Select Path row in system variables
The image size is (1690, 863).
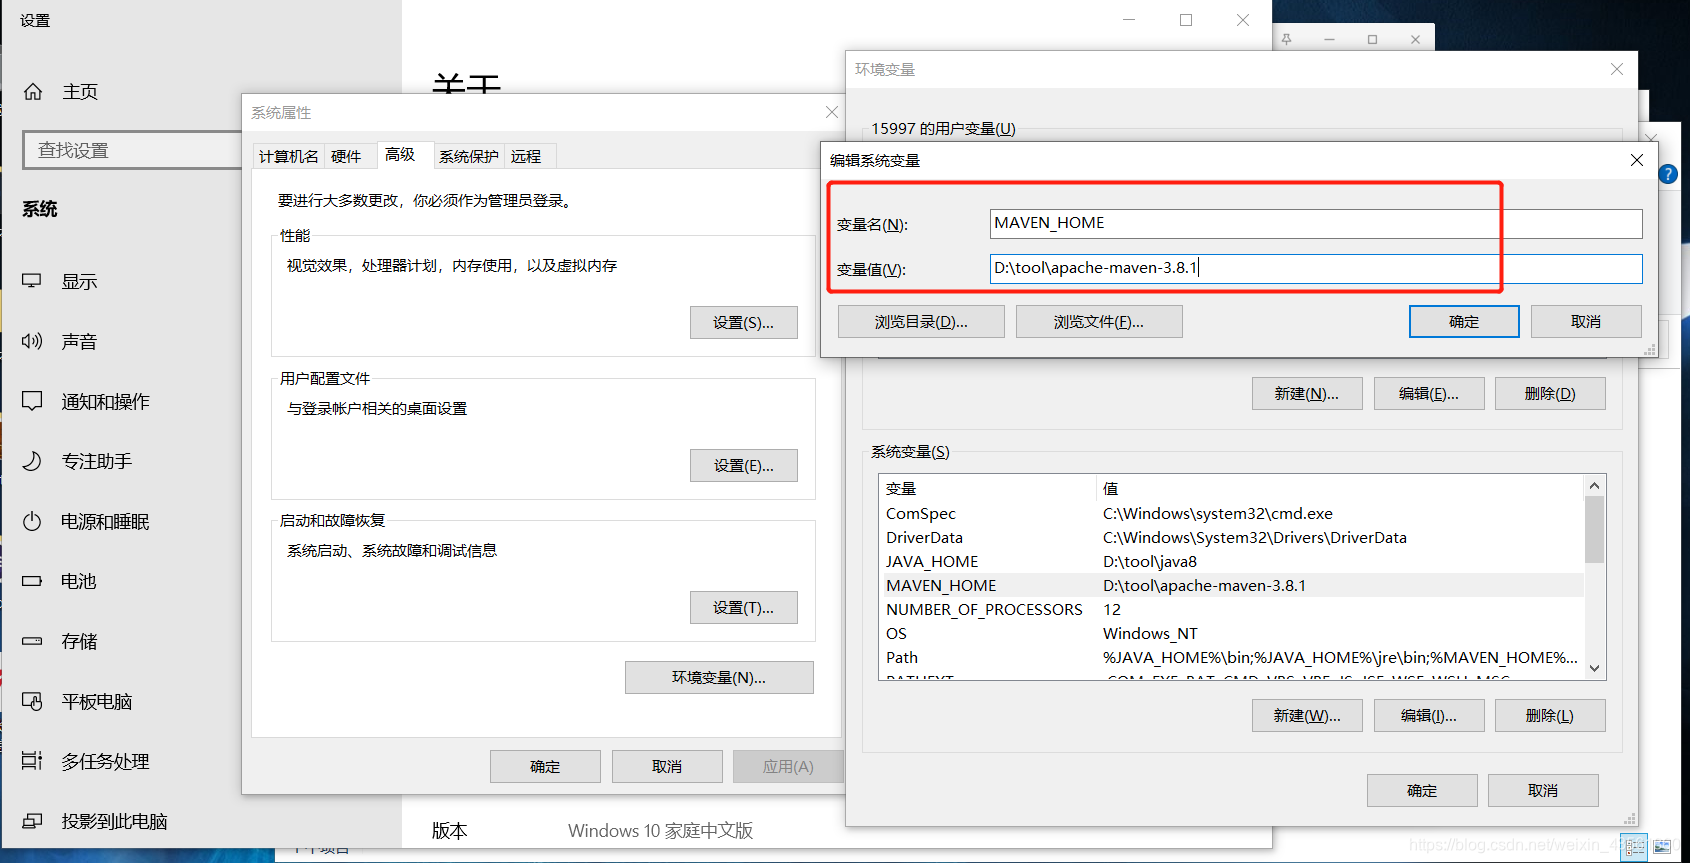coord(1231,658)
